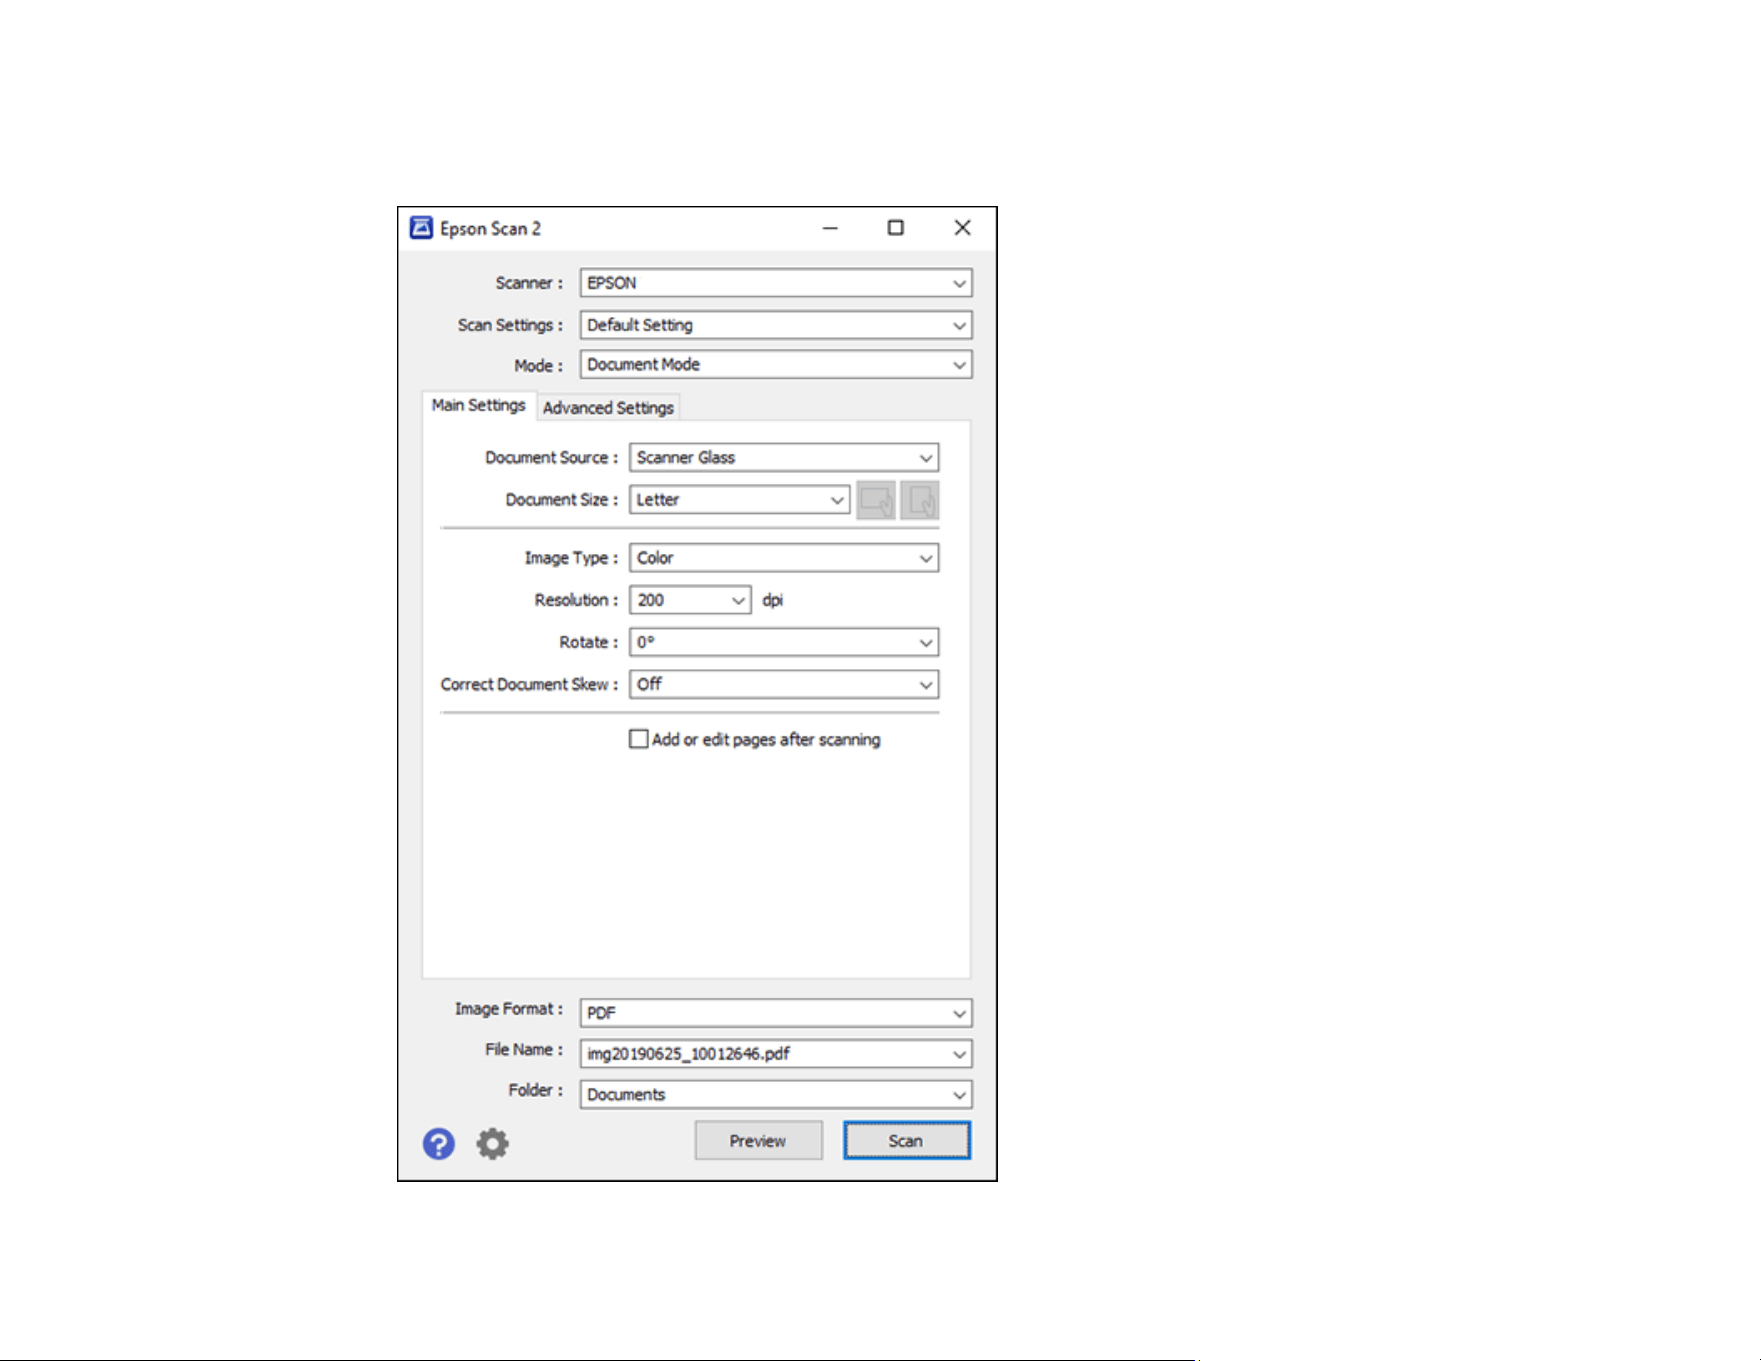The image size is (1761, 1361).
Task: Open the File Name dropdown
Action: coord(776,1054)
